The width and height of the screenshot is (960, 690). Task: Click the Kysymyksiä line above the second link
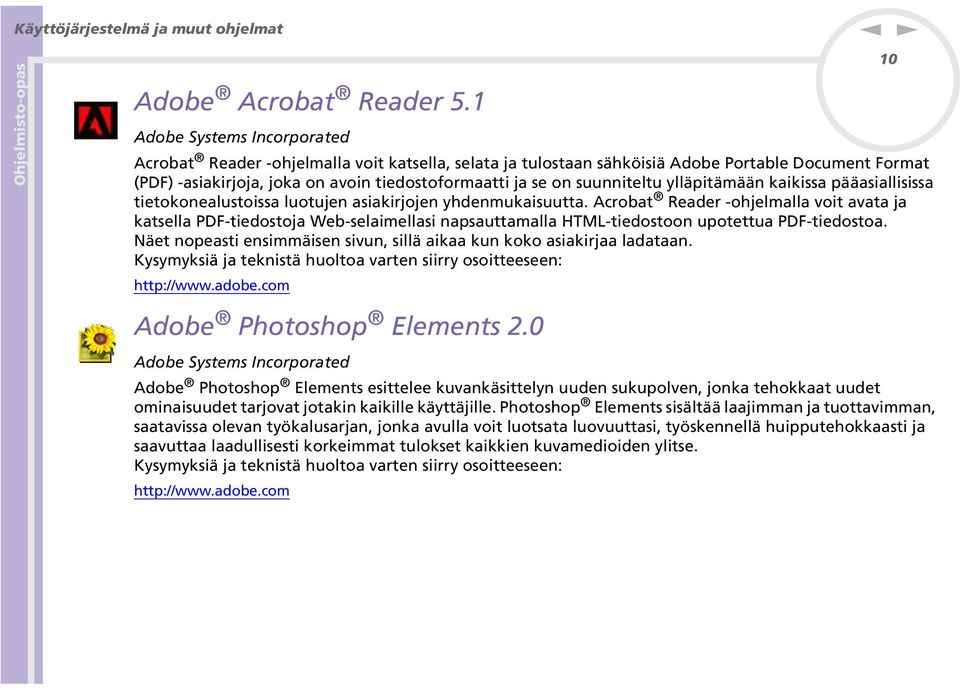(348, 465)
